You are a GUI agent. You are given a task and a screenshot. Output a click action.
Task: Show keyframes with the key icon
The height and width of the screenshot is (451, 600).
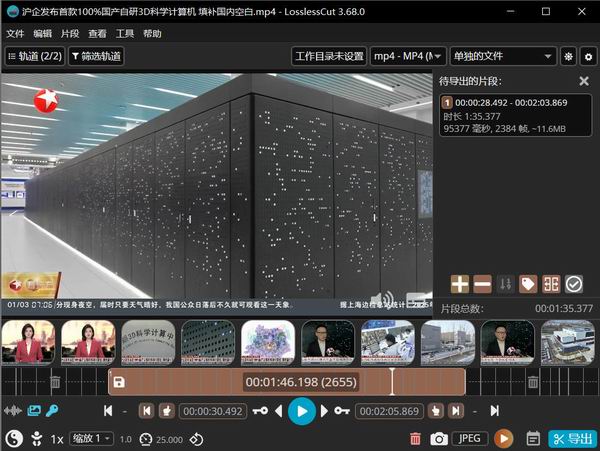pos(52,411)
